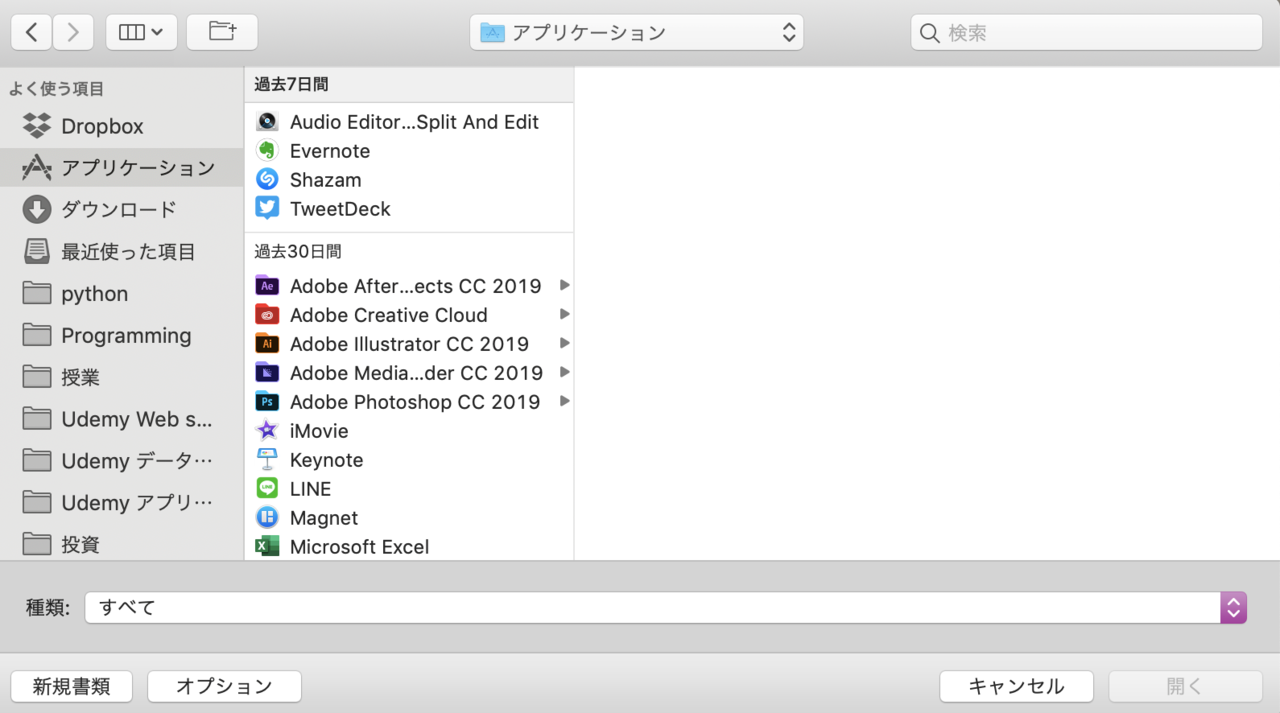Expand Adobe Media Encoder CC 2019 arrow

pyautogui.click(x=565, y=373)
